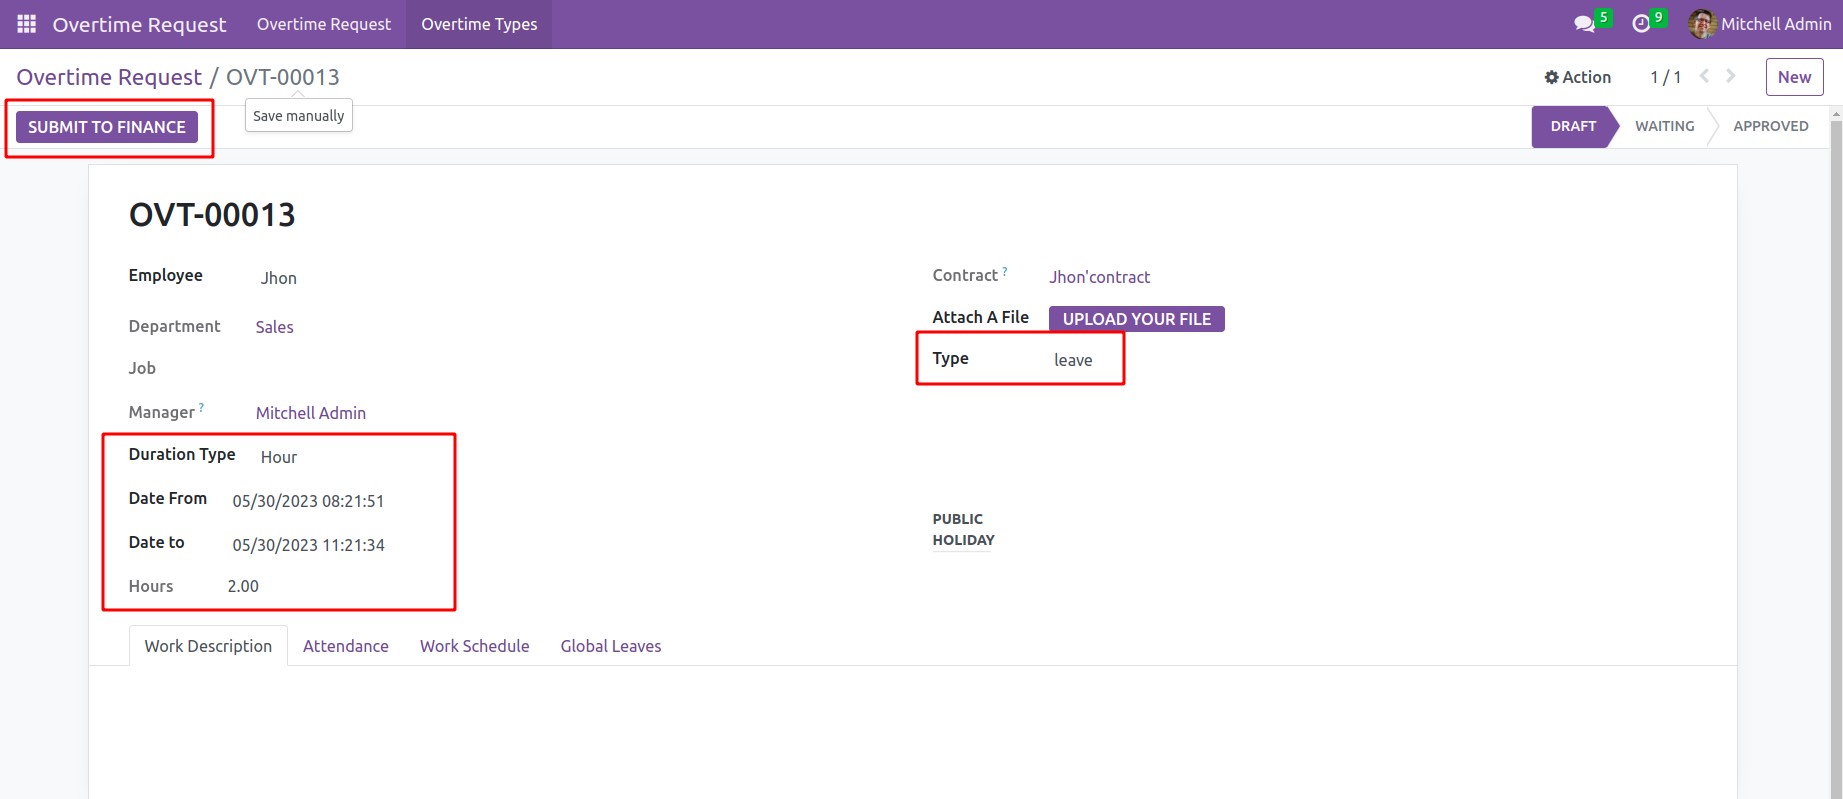1843x799 pixels.
Task: Go to the next record arrow
Action: coord(1731,76)
